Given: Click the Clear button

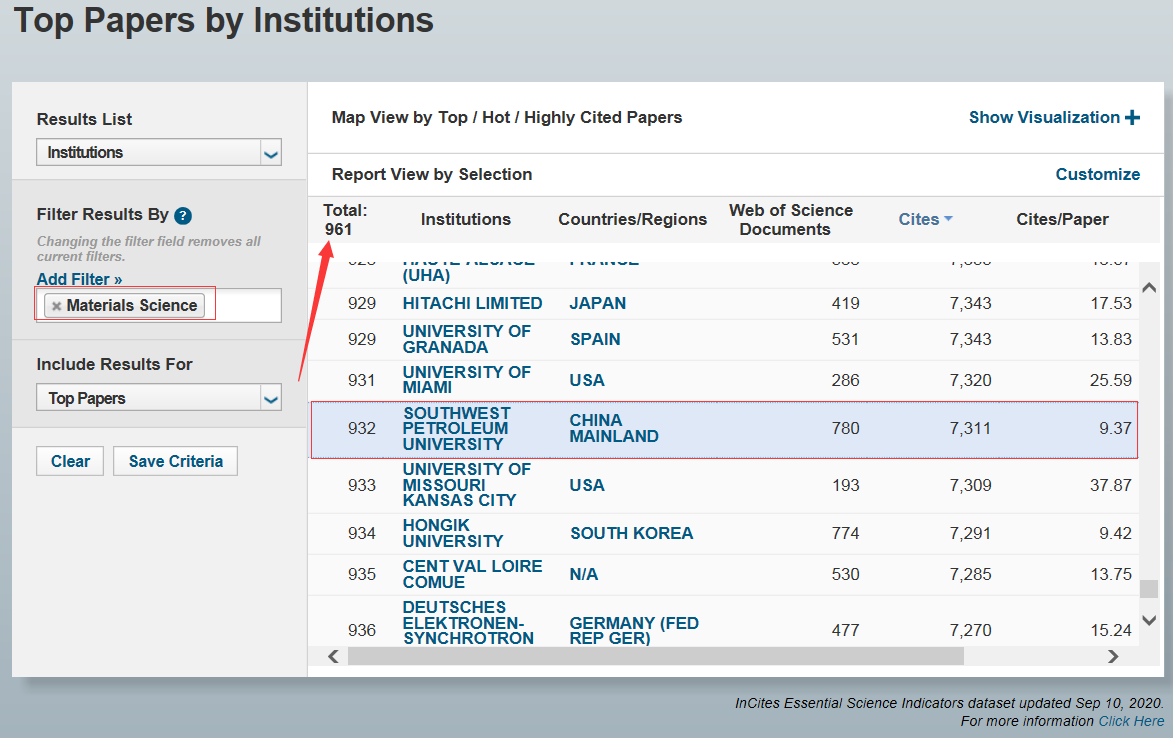Looking at the screenshot, I should click(x=70, y=461).
